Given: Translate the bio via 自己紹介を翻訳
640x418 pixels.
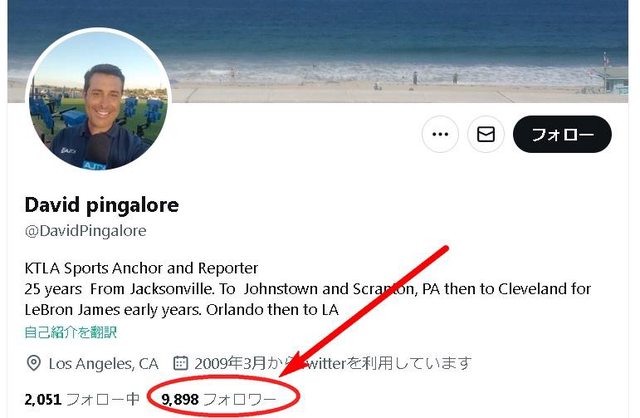Looking at the screenshot, I should tap(71, 332).
